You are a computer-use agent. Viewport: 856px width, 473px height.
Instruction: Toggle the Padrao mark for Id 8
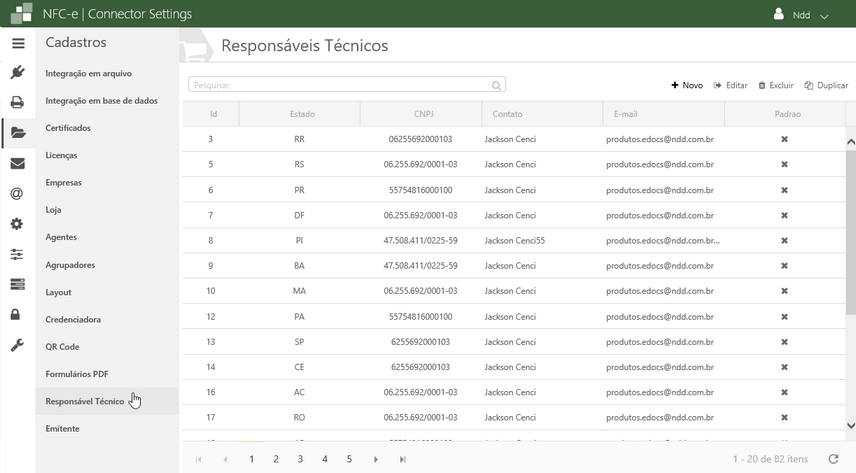[x=784, y=241]
